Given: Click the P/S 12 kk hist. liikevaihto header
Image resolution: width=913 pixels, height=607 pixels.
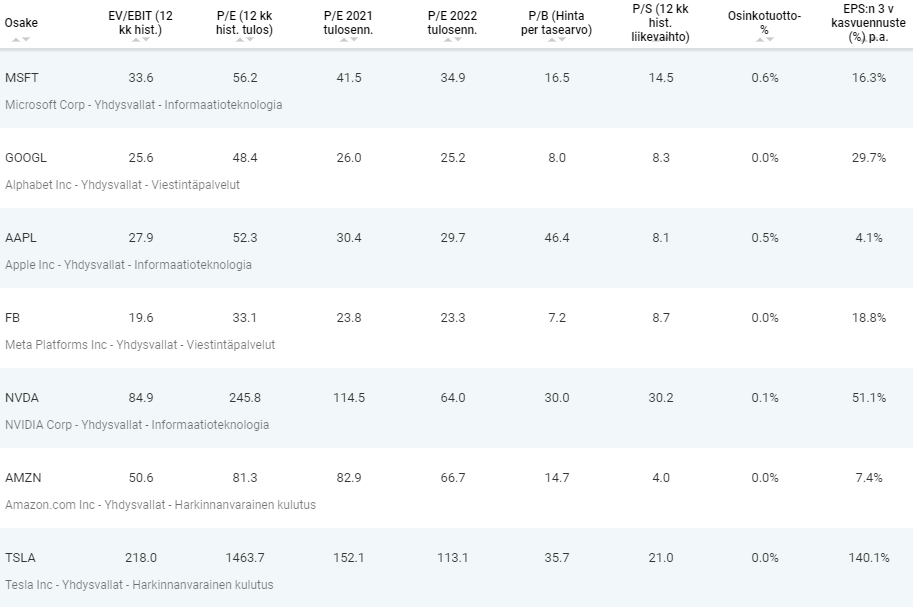Looking at the screenshot, I should click(660, 23).
